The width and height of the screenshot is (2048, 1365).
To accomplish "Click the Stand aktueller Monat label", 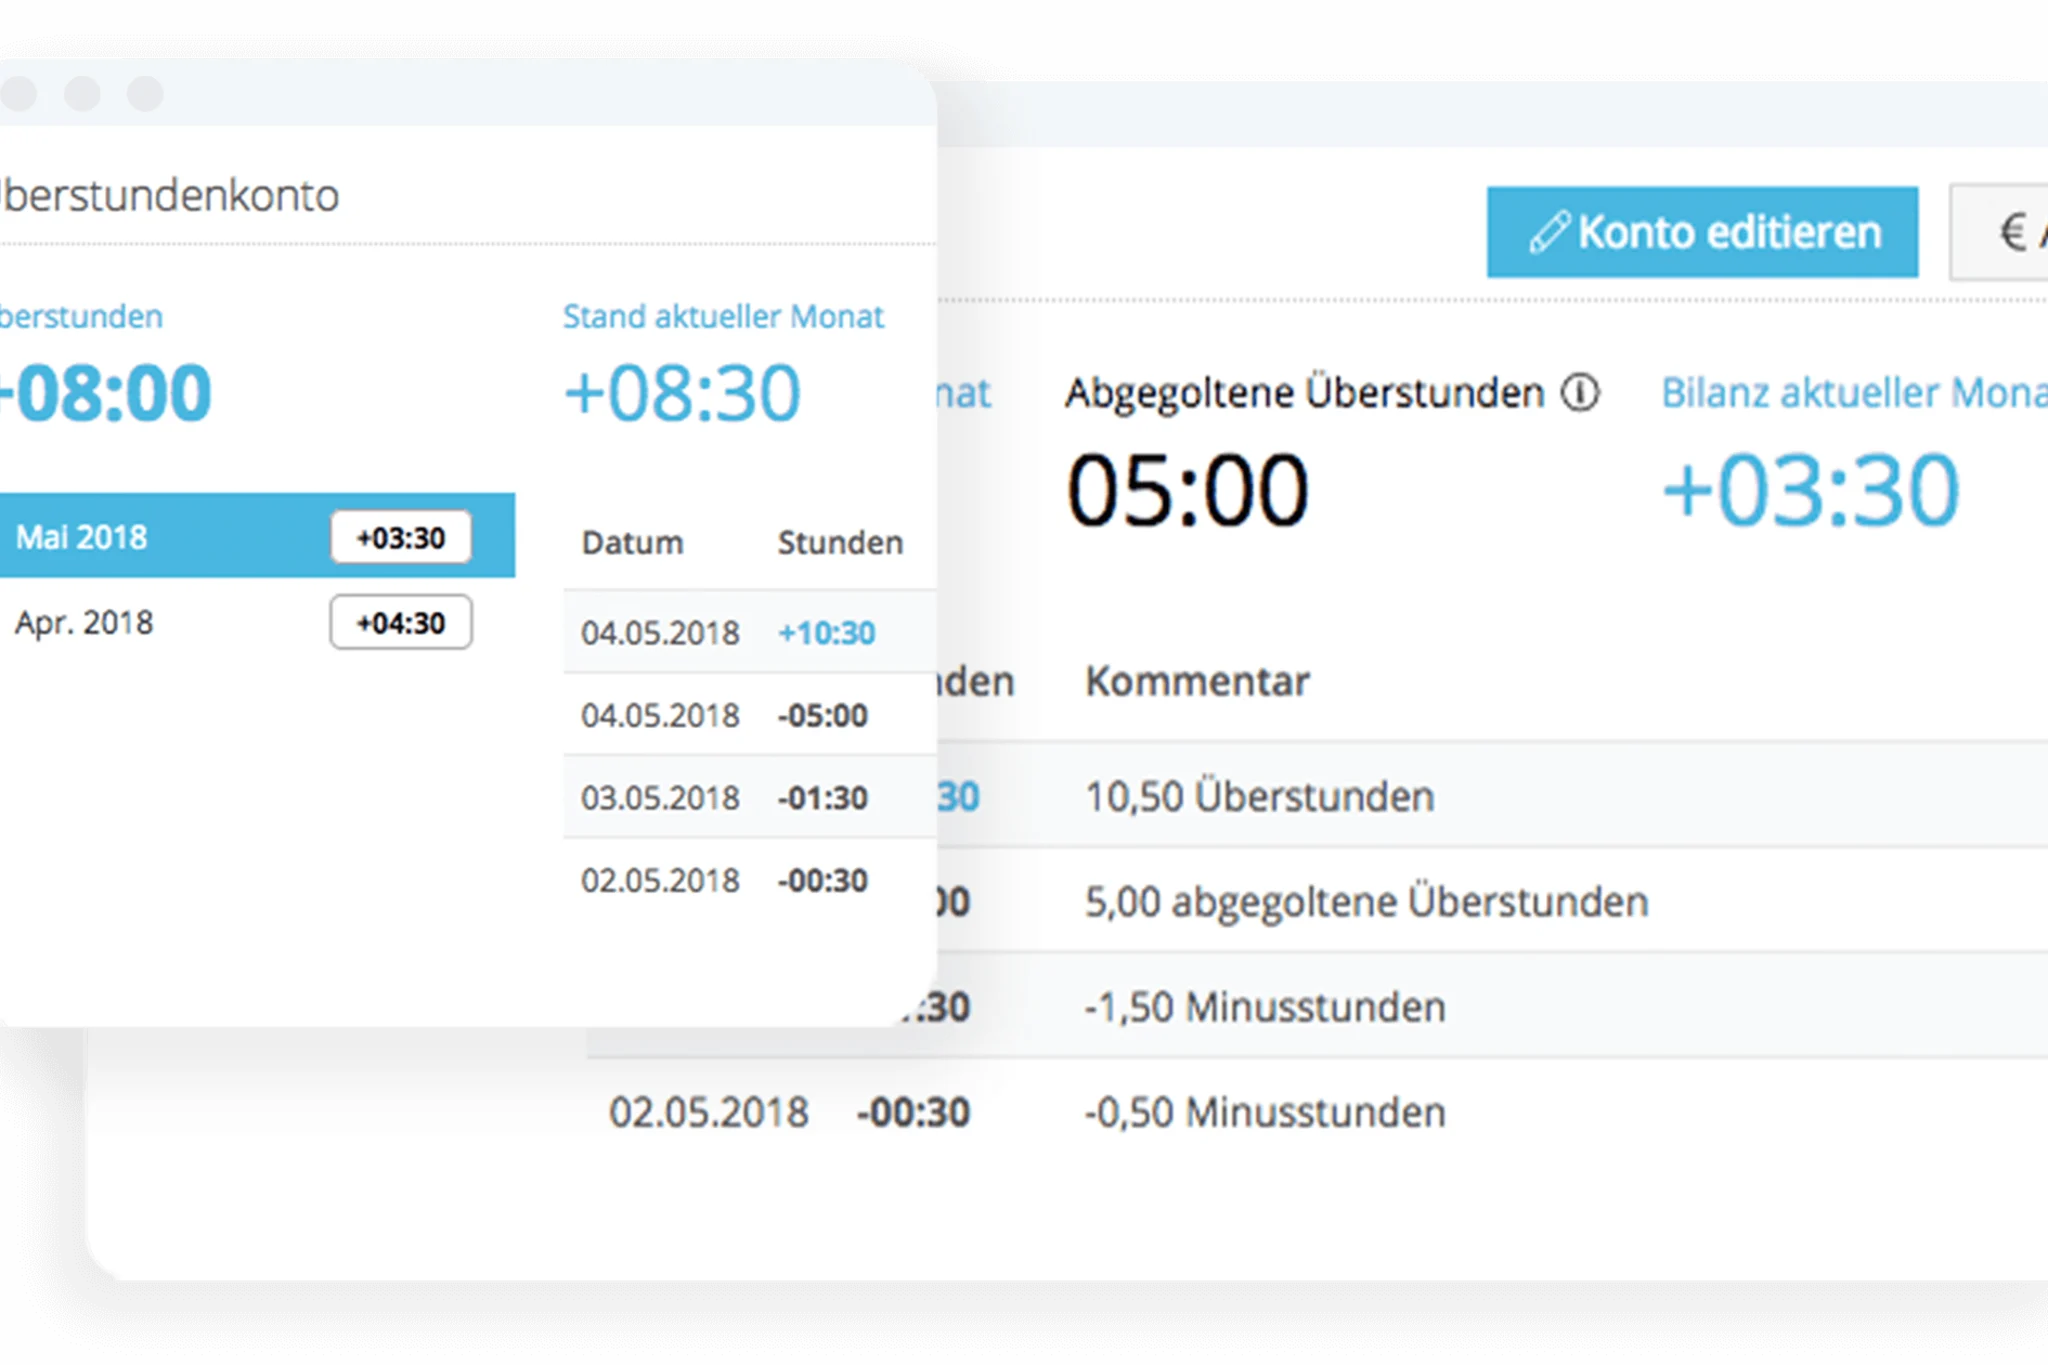I will (x=723, y=316).
